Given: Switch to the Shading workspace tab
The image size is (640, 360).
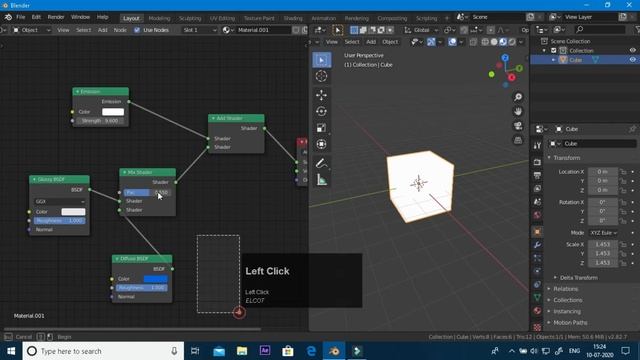Looking at the screenshot, I should [x=293, y=18].
